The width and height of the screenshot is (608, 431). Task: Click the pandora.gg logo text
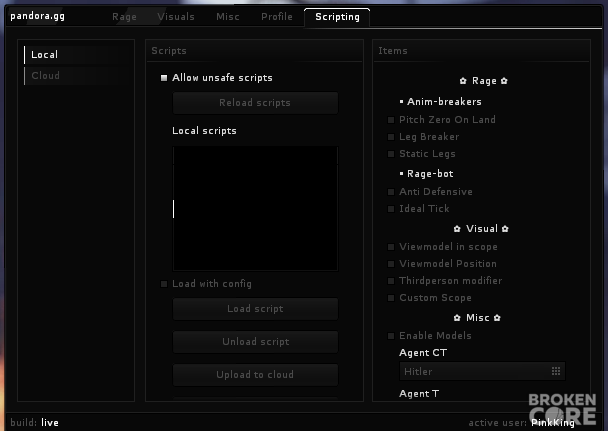pos(38,16)
